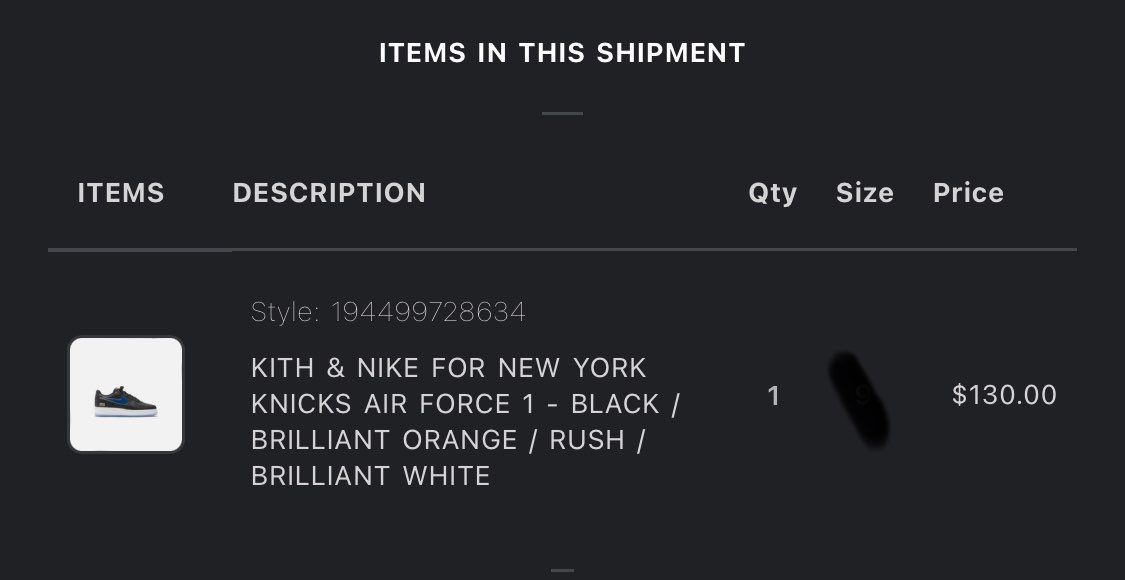
Task: Click the divider under the shipment heading
Action: coord(562,113)
